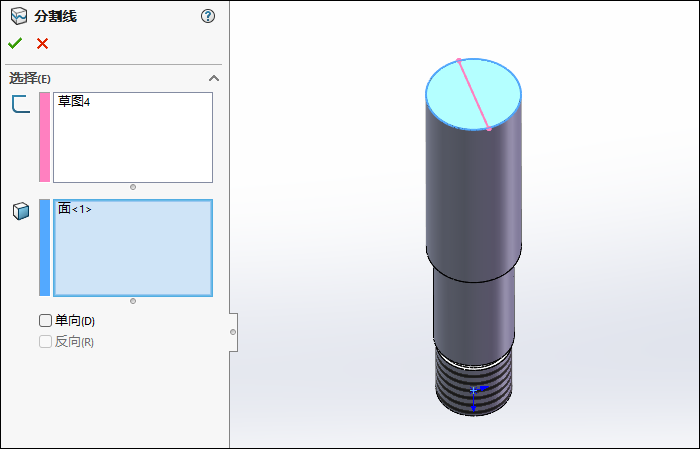
Task: Click resize handle below the face selection box
Action: point(133,300)
